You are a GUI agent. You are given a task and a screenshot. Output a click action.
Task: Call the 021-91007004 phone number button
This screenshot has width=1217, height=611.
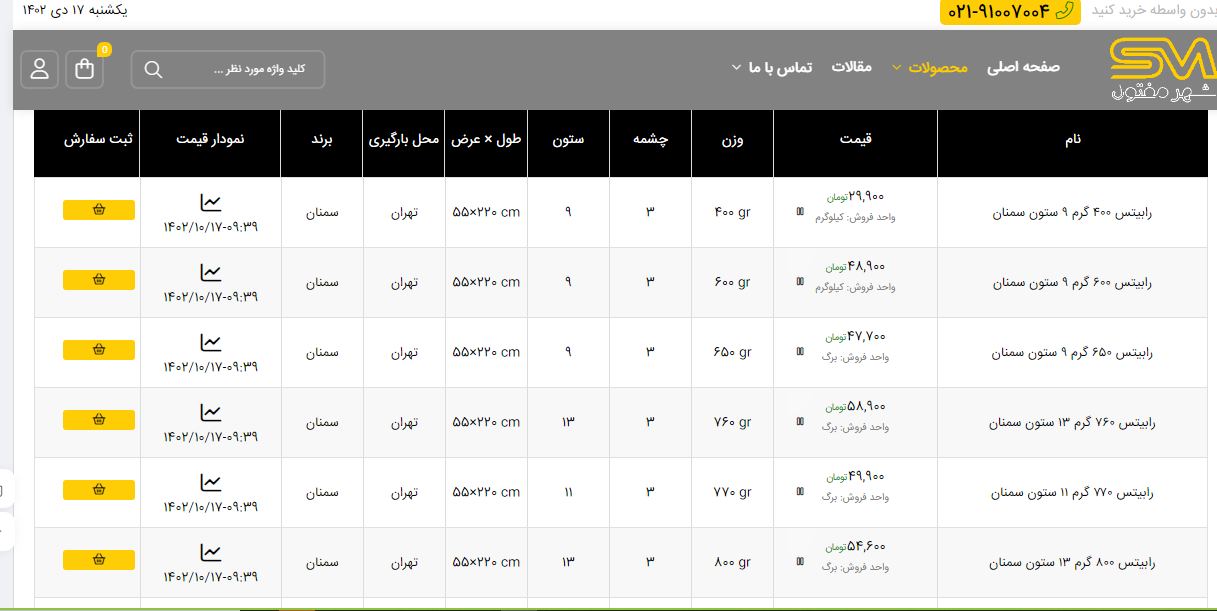[x=1009, y=11]
